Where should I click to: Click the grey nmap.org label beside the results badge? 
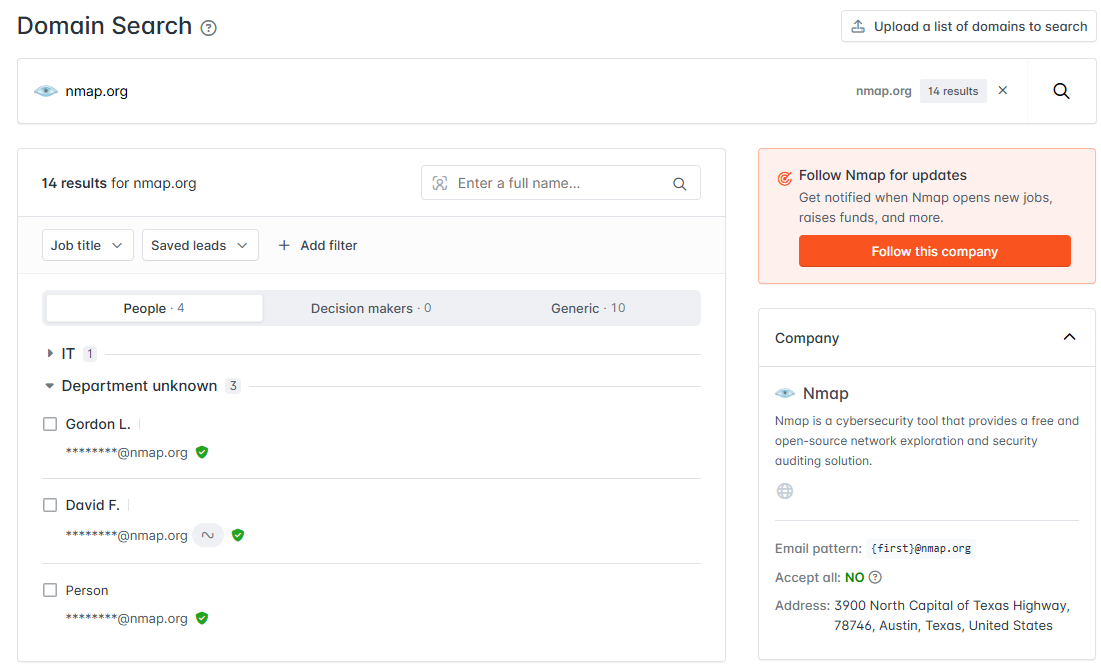click(883, 91)
